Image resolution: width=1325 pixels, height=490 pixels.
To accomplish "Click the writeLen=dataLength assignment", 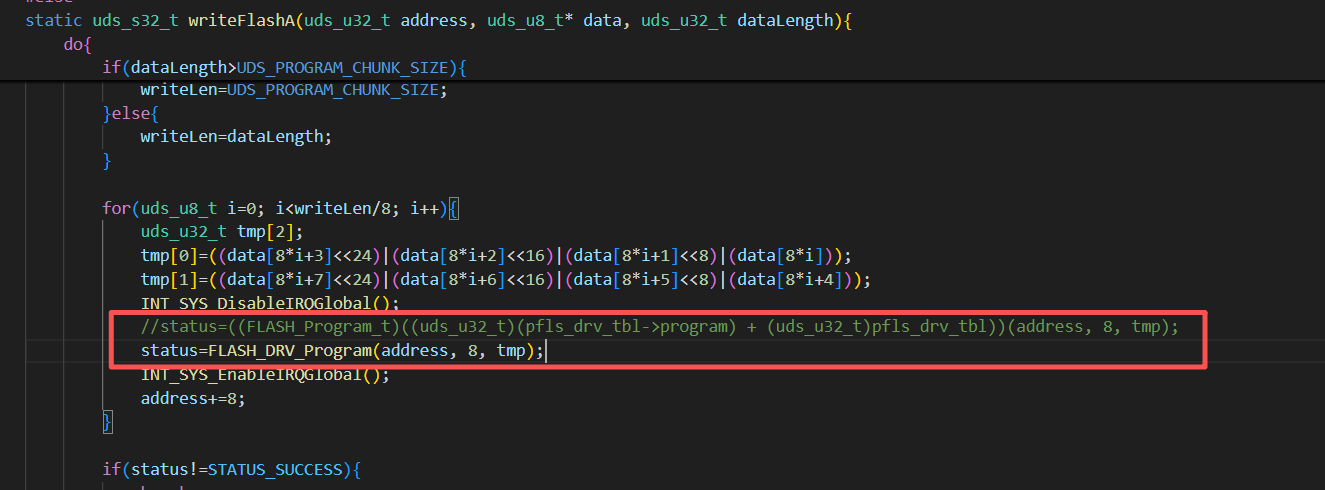I will pyautogui.click(x=235, y=136).
